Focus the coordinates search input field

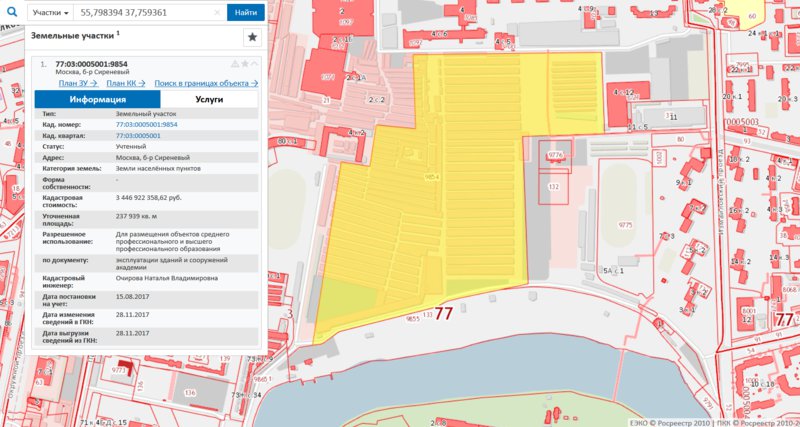coord(143,12)
